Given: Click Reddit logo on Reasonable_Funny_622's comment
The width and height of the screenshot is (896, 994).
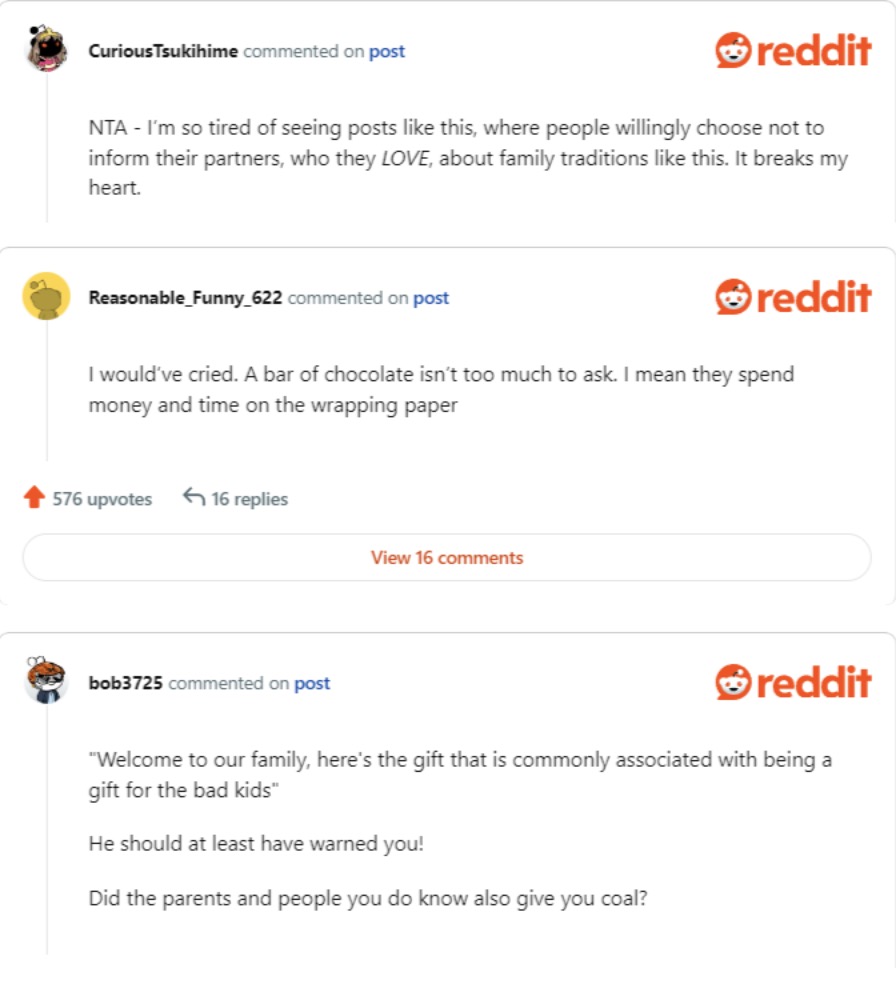Looking at the screenshot, I should tap(793, 296).
